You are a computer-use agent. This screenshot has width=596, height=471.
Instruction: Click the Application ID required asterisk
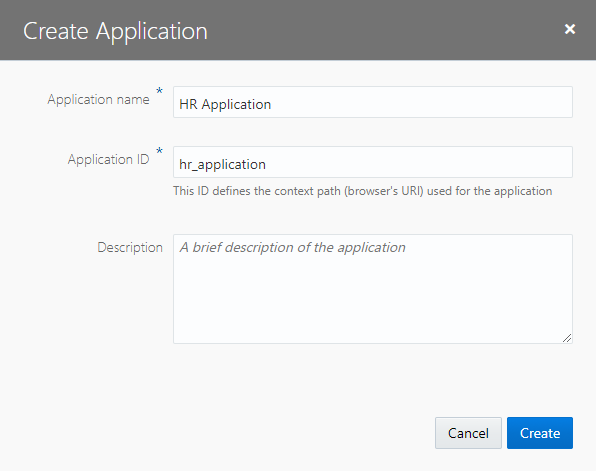tap(160, 151)
